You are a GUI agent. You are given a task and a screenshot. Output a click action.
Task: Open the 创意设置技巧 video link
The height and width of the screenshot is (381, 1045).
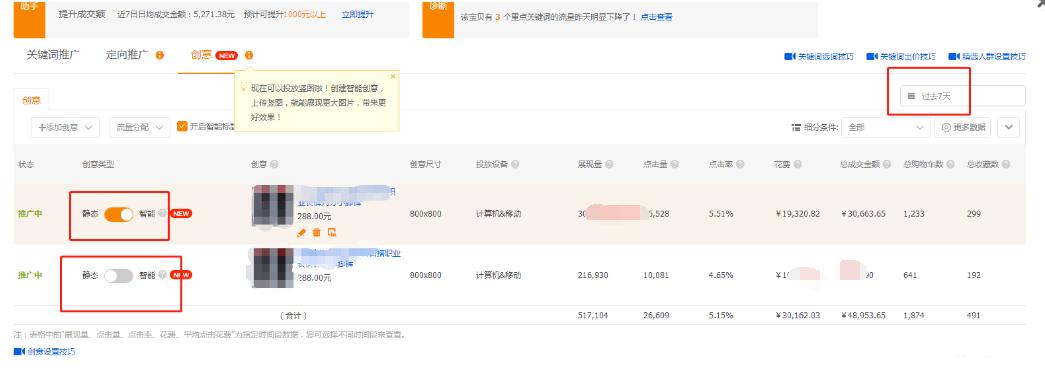(45, 352)
